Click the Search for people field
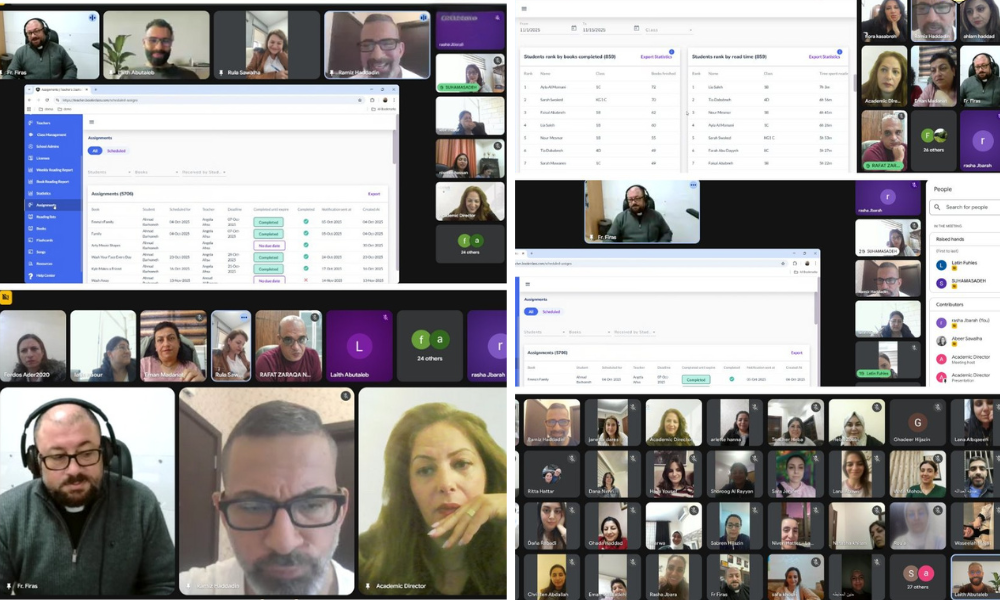Viewport: 1000px width, 600px height. [967, 207]
